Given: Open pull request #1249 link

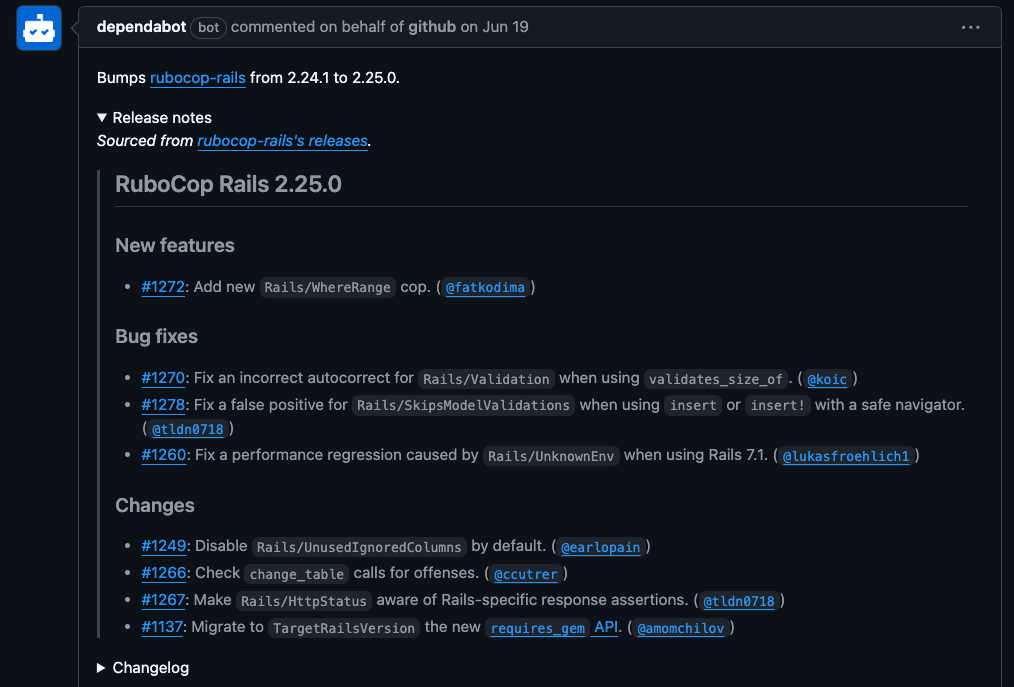Looking at the screenshot, I should click(164, 547).
